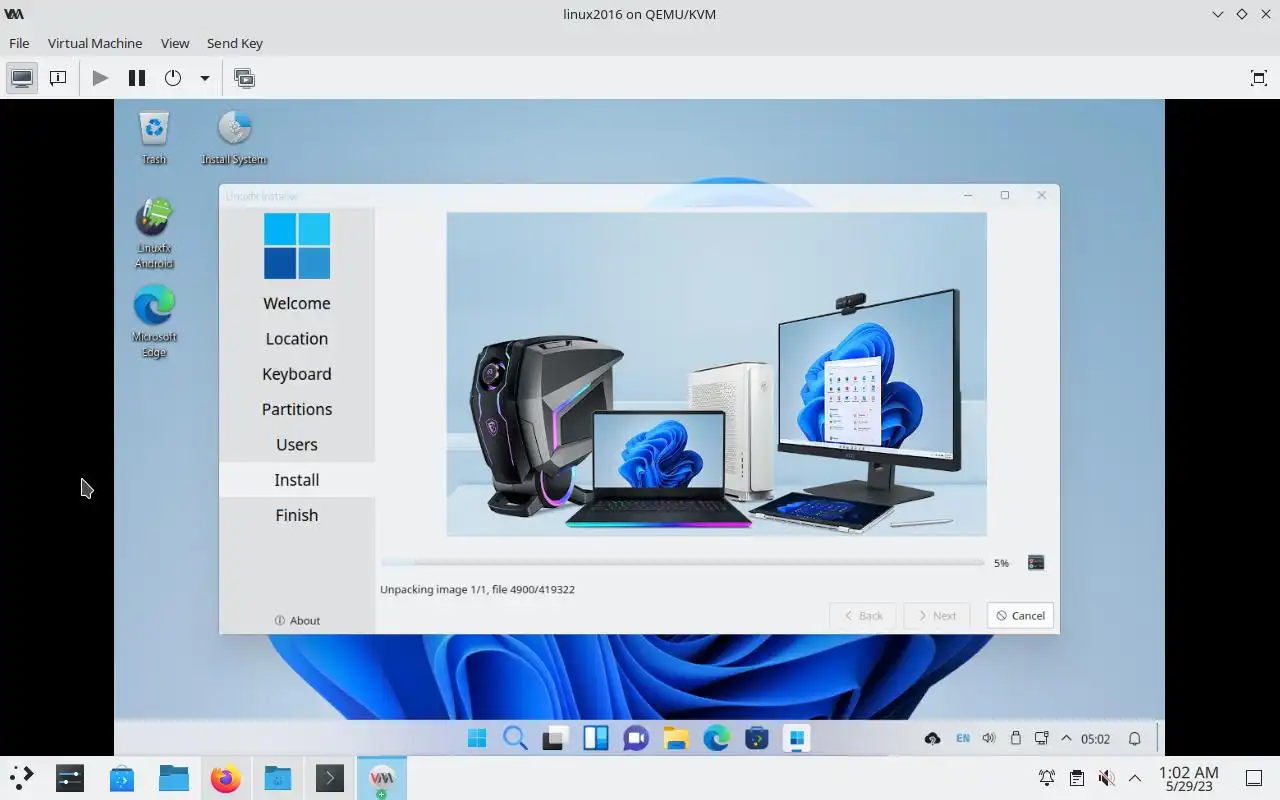Switch the VM viewer to fullscreen
Image resolution: width=1280 pixels, height=800 pixels.
[x=1259, y=78]
